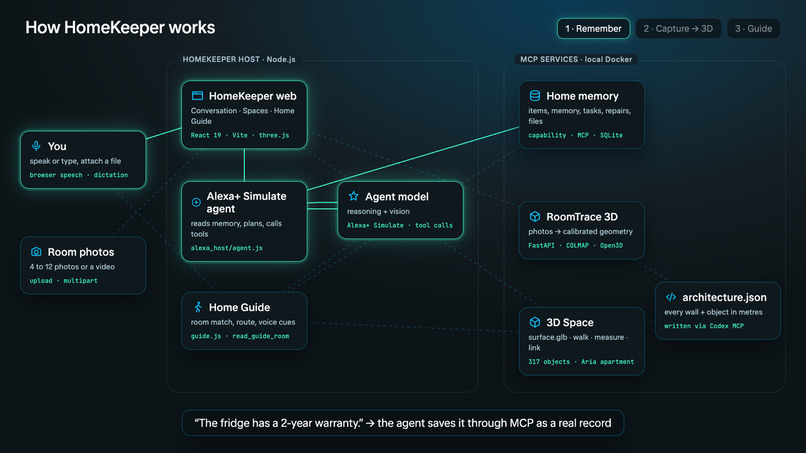The height and width of the screenshot is (453, 806).
Task: Click the "How HomeKeeper works" heading
Action: coord(120,27)
